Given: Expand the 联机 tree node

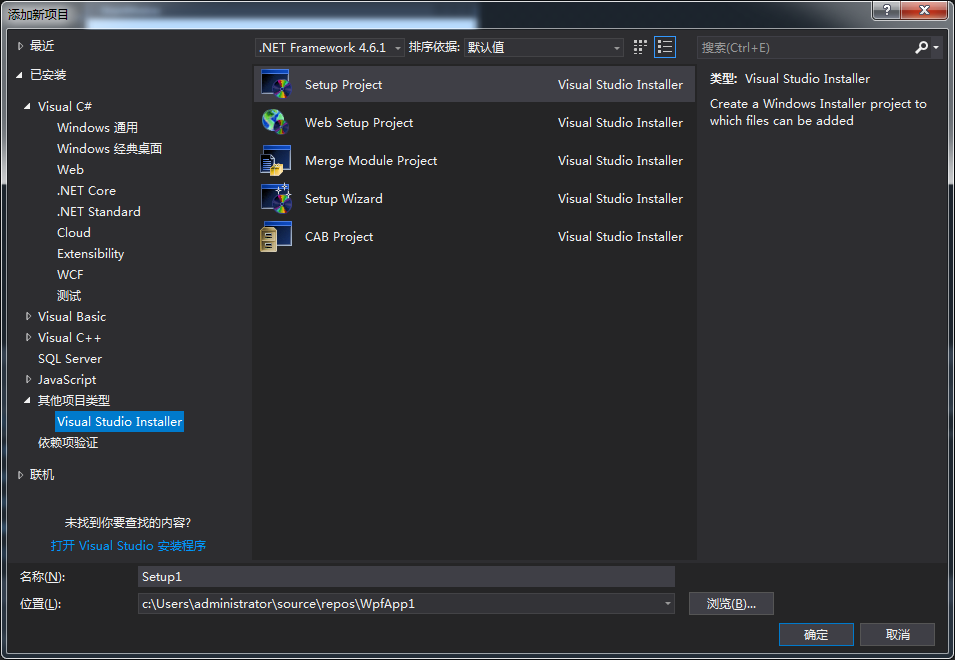Looking at the screenshot, I should 20,474.
